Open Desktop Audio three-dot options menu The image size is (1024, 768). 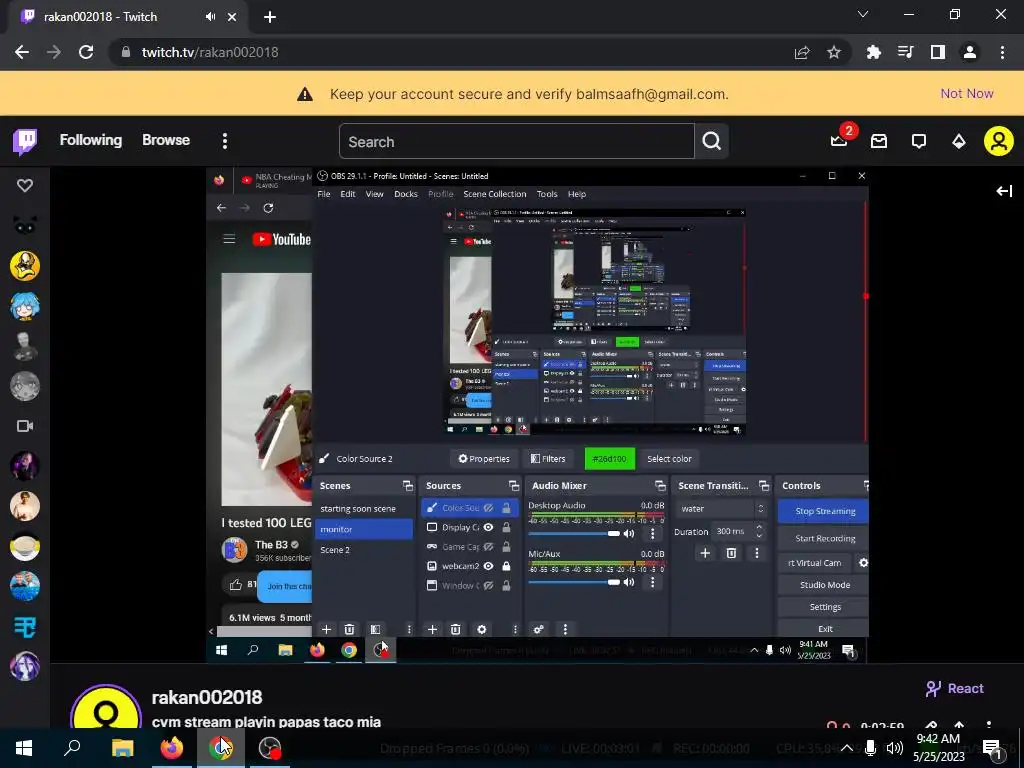click(x=652, y=534)
